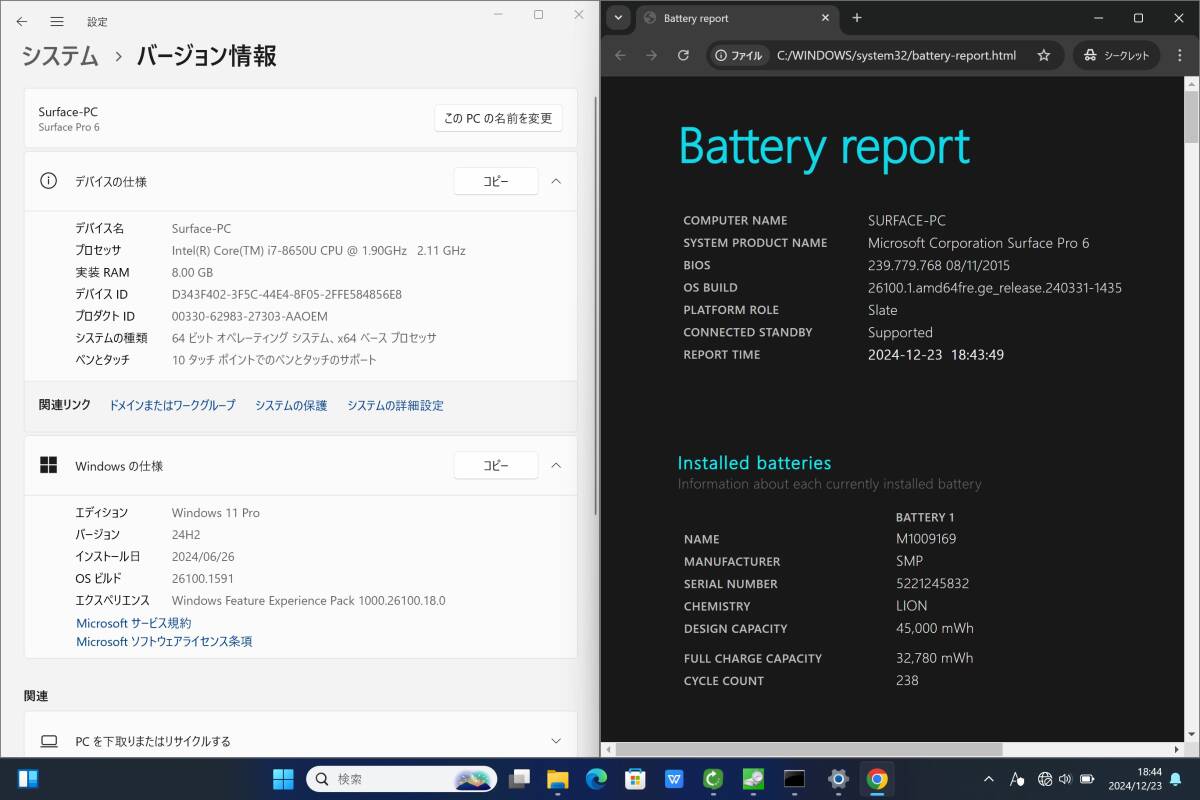Open network, volume, battery quick settings
Viewport: 1200px width, 800px height.
coord(1066,778)
